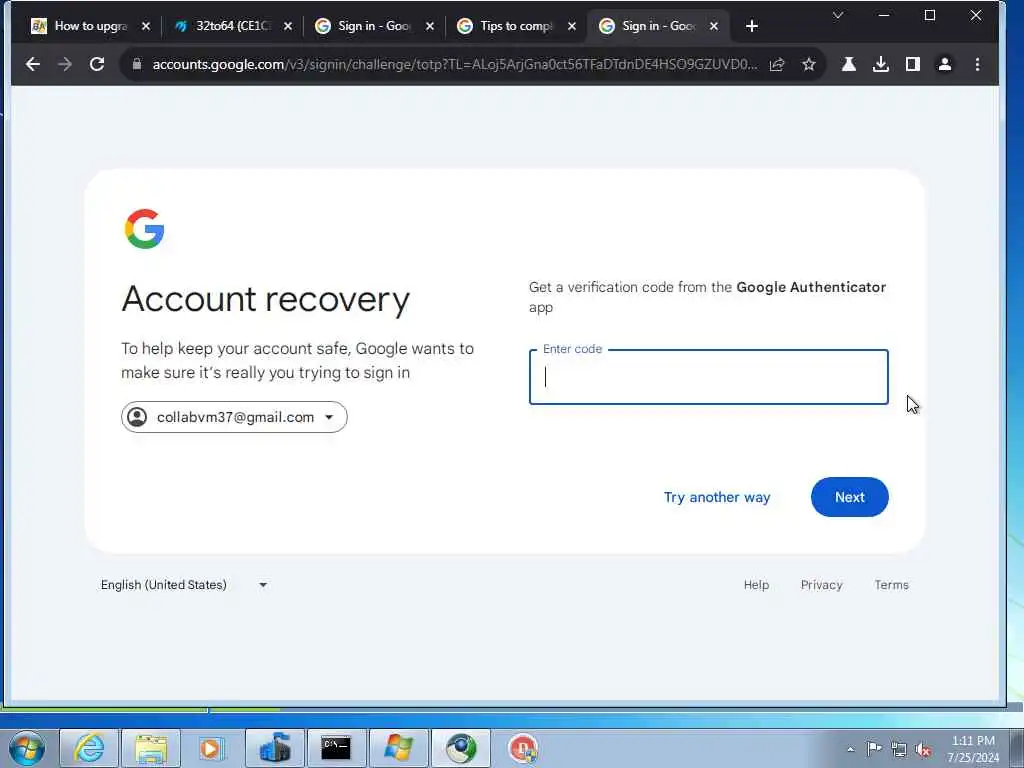Viewport: 1024px width, 768px height.
Task: Open the English (United States) language dropdown
Action: click(184, 584)
